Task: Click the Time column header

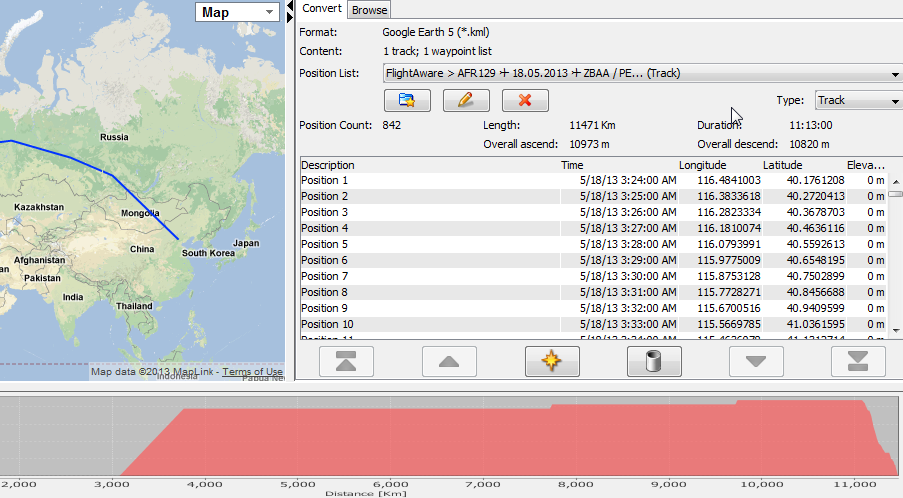Action: pos(572,165)
